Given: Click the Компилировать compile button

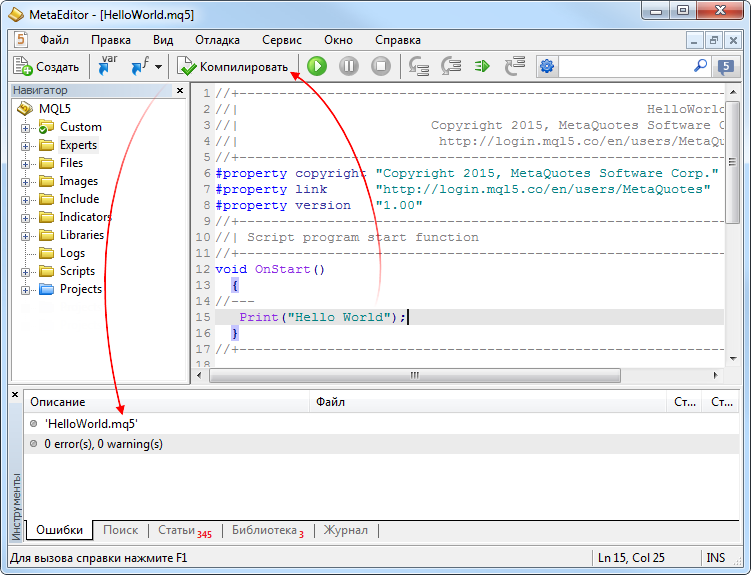Looking at the screenshot, I should tap(232, 67).
